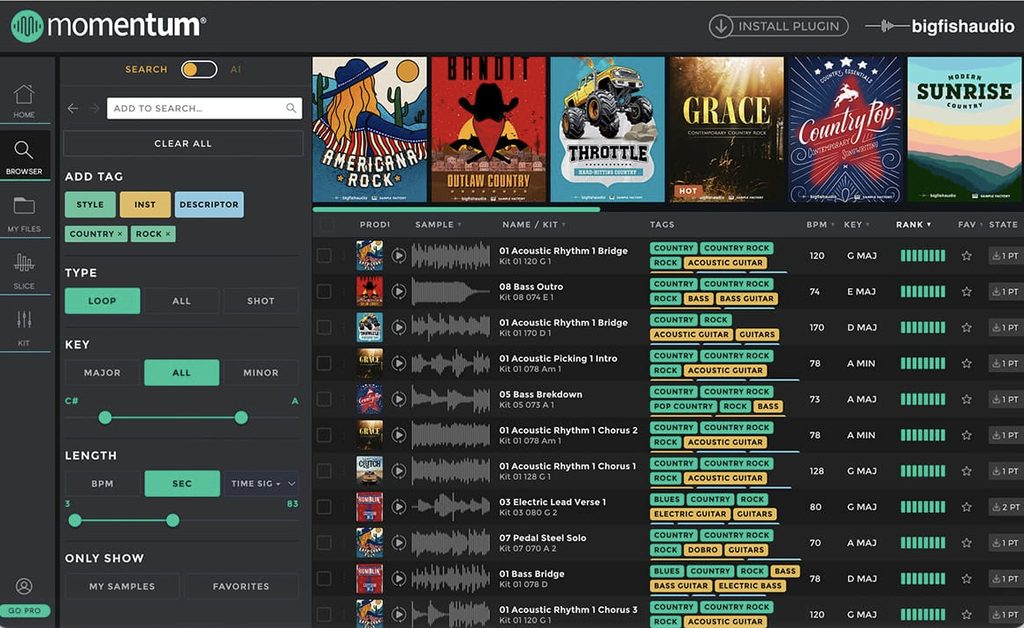Open the Browser section in sidebar
This screenshot has width=1024, height=628.
coord(24,157)
